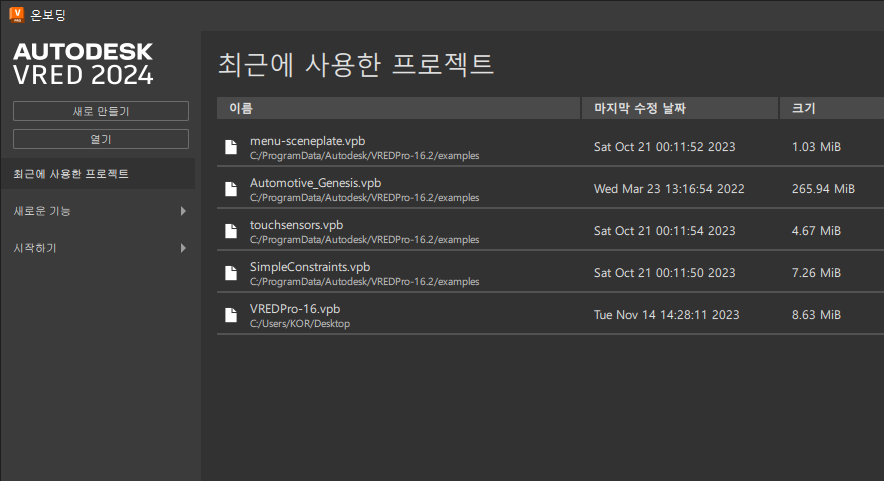Click the 265.94 MiB size value
Image resolution: width=884 pixels, height=481 pixels.
[823, 189]
